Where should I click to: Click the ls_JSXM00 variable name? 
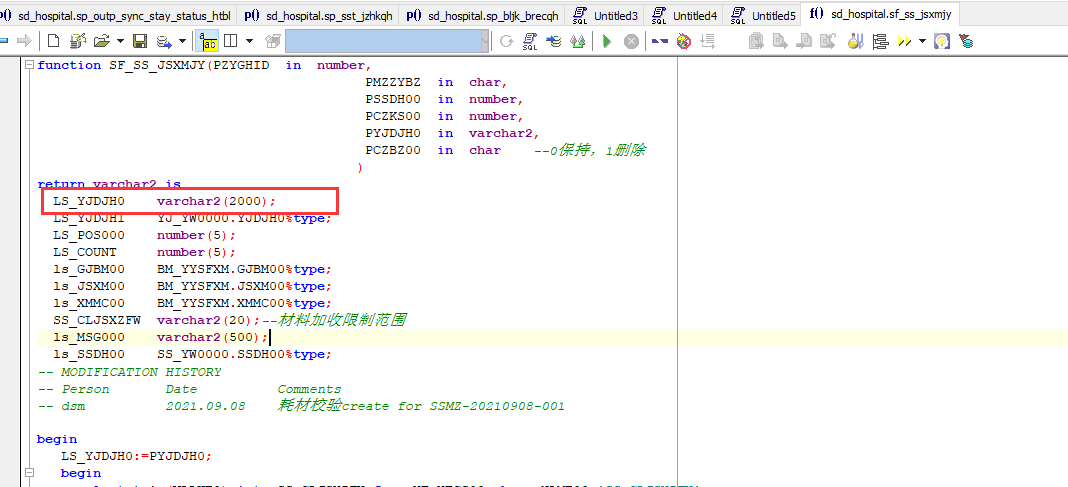point(89,287)
